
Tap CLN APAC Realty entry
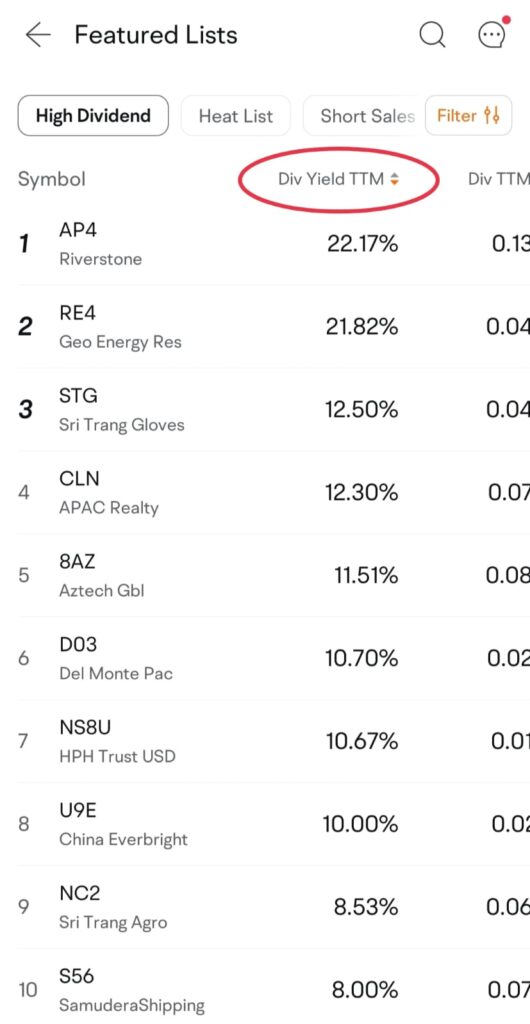pyautogui.click(x=273, y=492)
